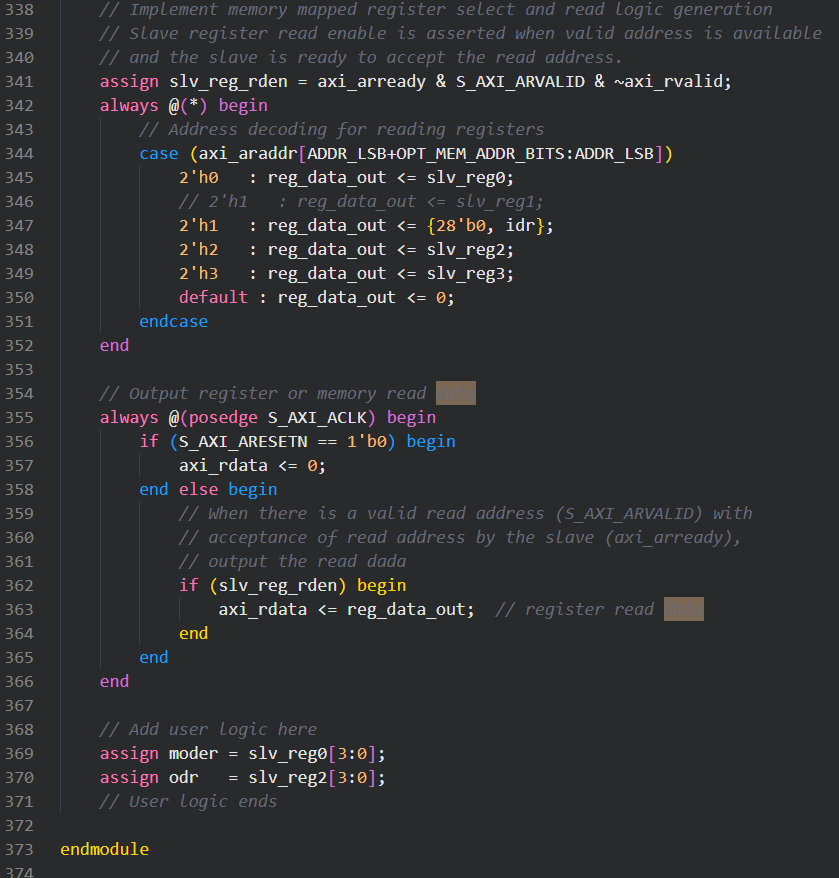
Task: Click line number 341 in the gutter
Action: point(20,81)
